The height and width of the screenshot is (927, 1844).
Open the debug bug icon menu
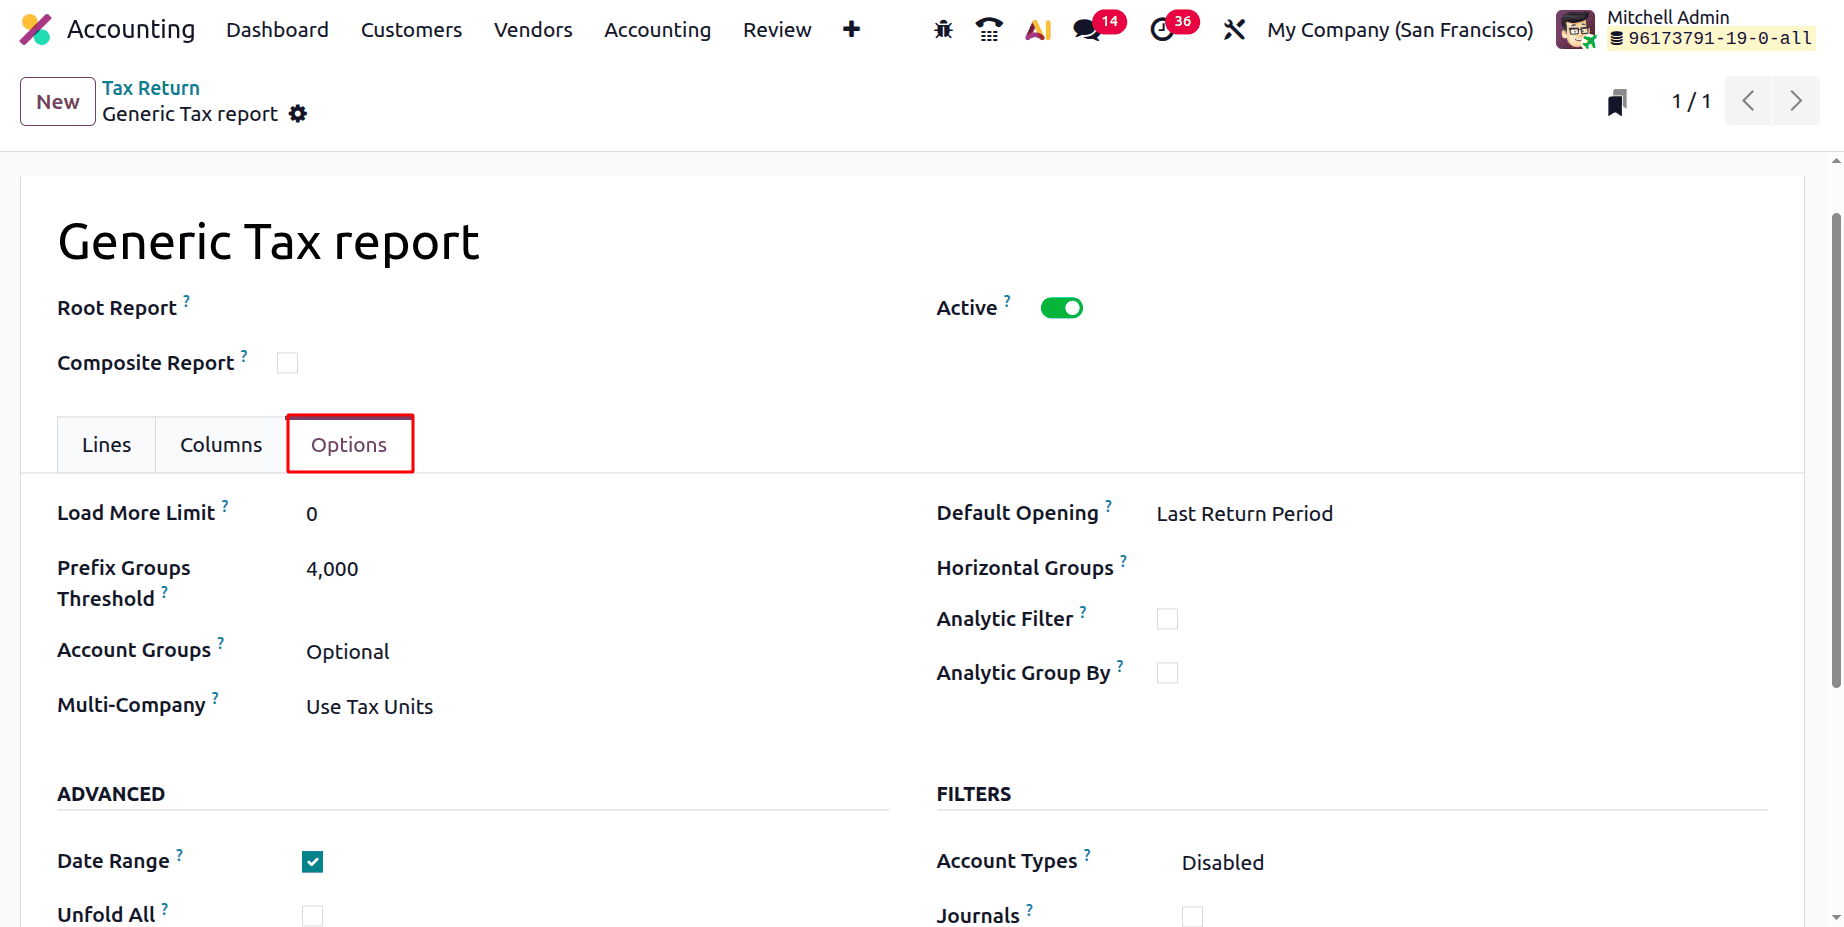click(x=943, y=30)
